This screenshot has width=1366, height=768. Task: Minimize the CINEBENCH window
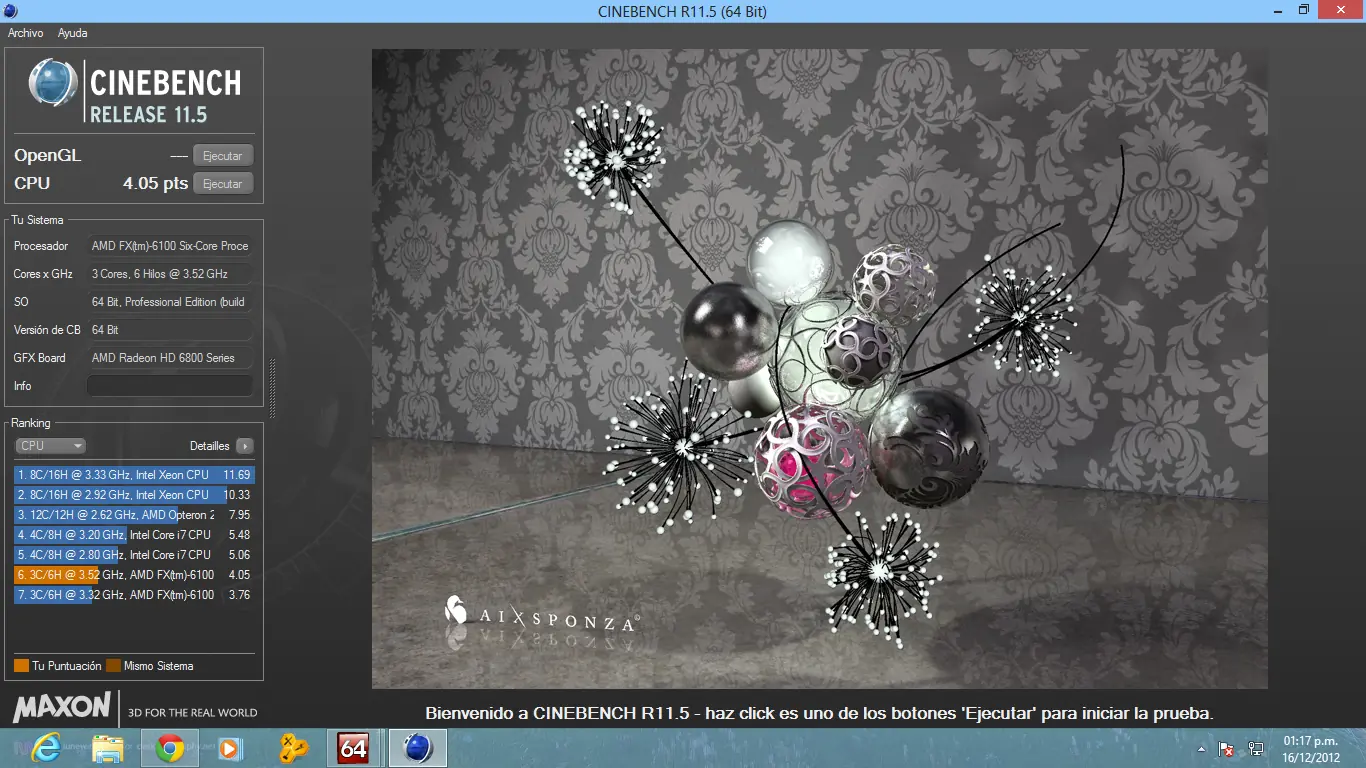click(x=1277, y=10)
